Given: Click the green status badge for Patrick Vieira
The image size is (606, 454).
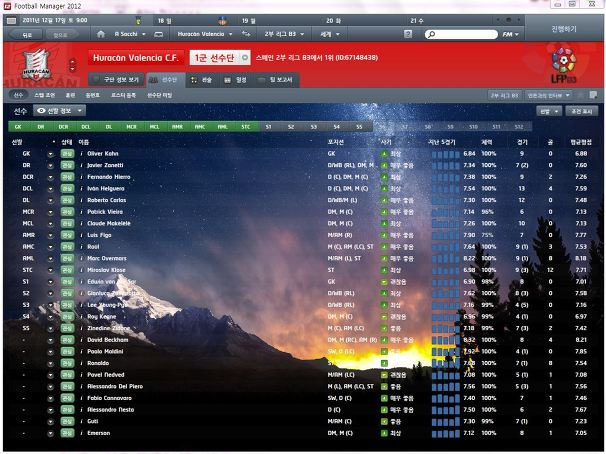Looking at the screenshot, I should 67,212.
